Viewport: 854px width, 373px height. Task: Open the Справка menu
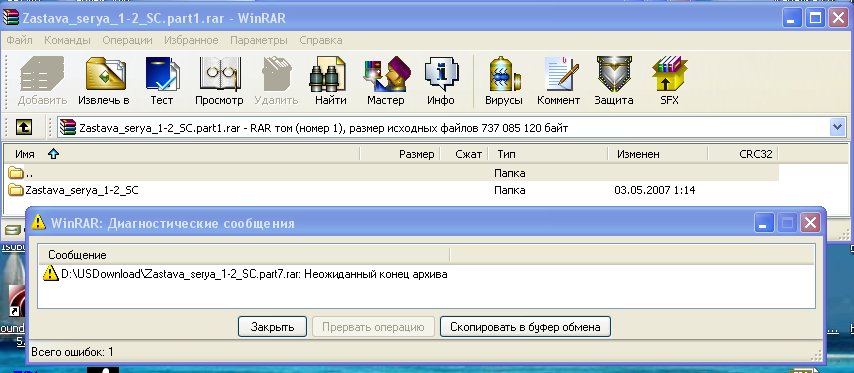(x=321, y=40)
